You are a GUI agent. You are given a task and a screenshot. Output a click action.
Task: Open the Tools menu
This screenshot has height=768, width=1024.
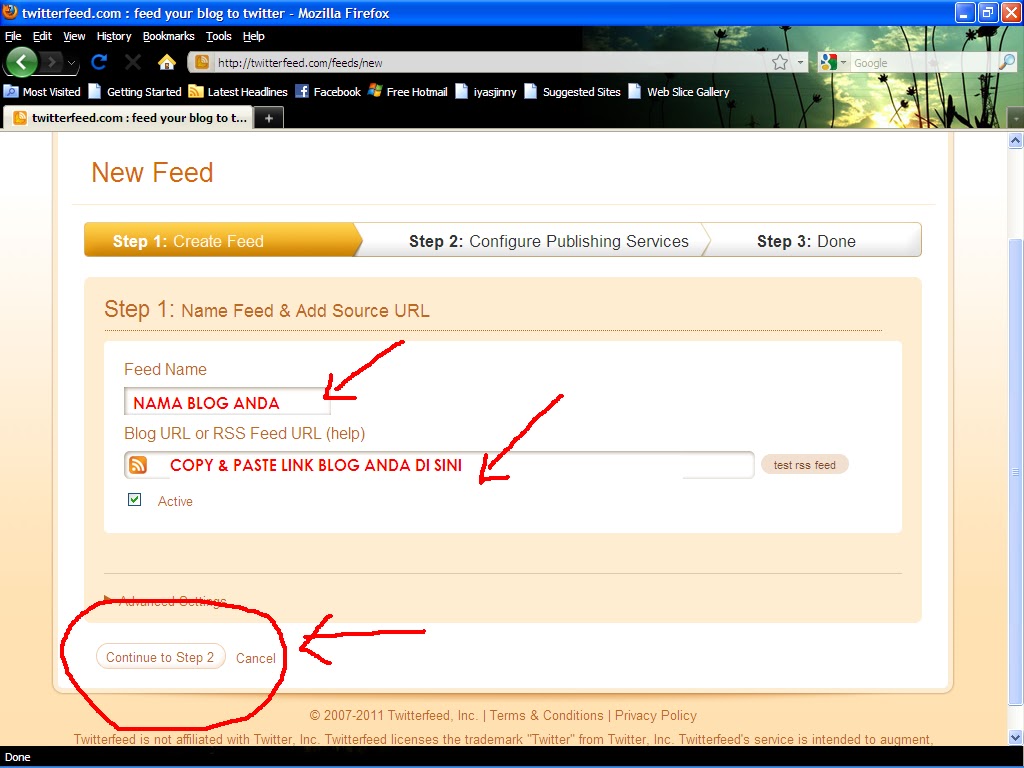pyautogui.click(x=219, y=36)
